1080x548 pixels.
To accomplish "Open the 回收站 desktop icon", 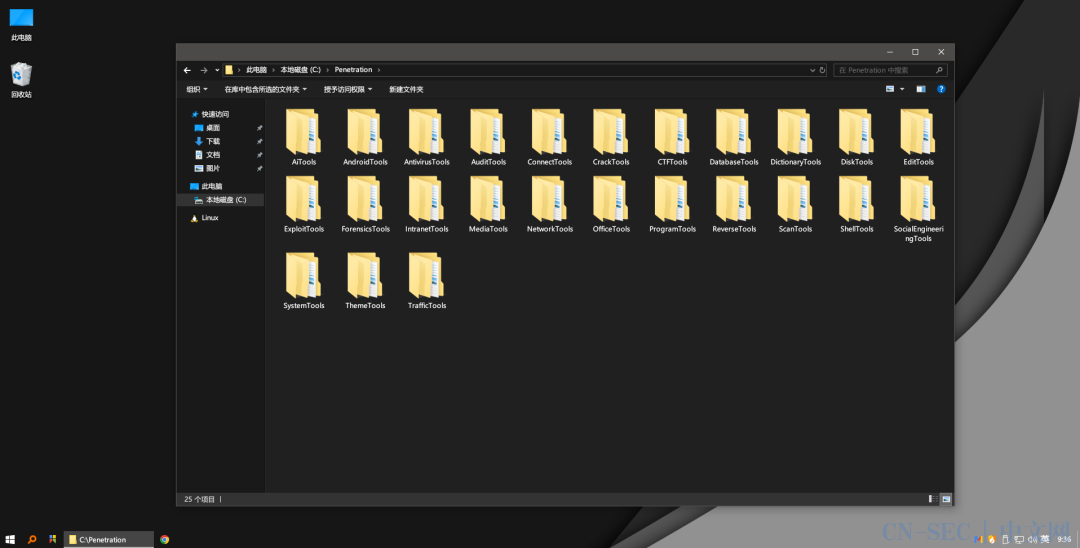I will [21, 81].
